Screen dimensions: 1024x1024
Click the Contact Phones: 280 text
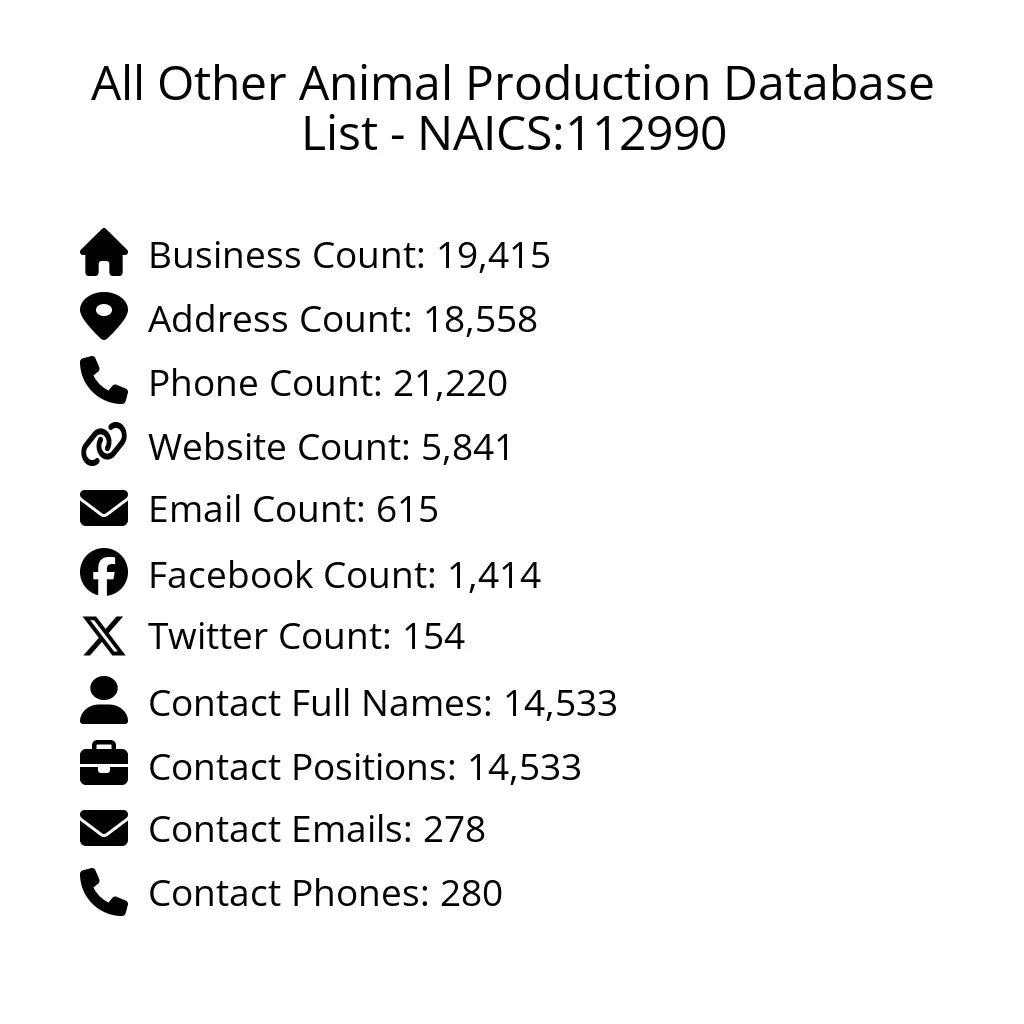(x=325, y=894)
